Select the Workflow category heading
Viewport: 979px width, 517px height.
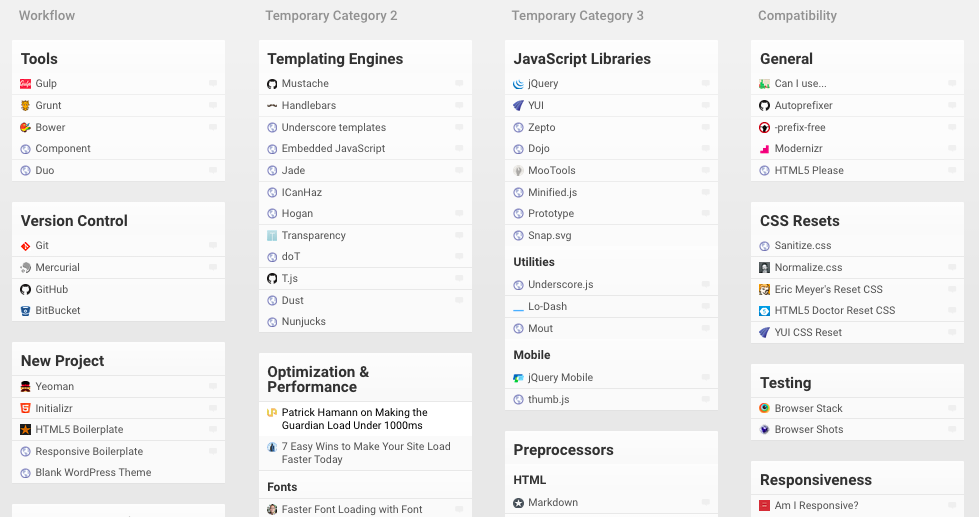coord(47,16)
